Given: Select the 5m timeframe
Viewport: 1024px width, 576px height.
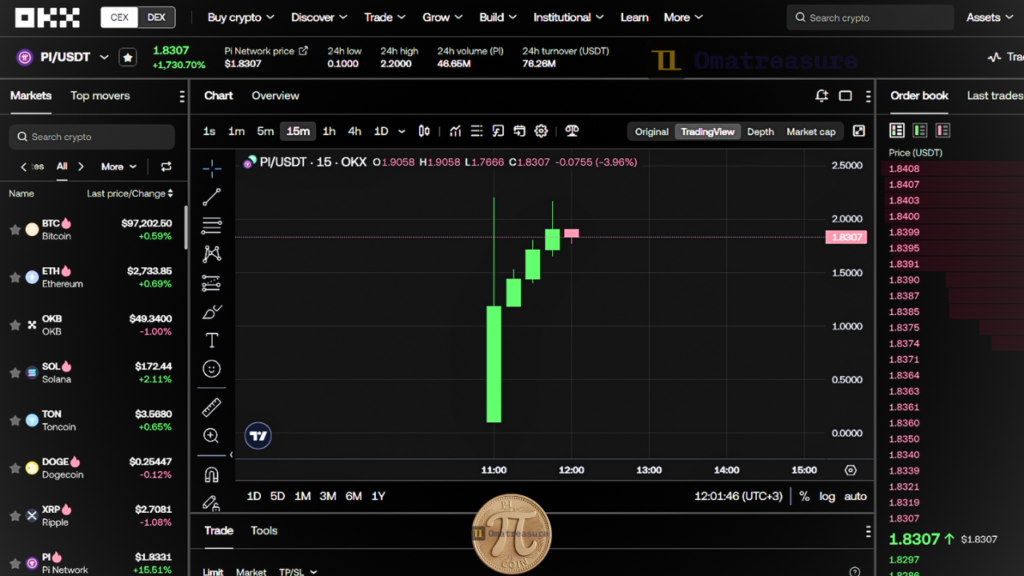Looking at the screenshot, I should click(x=265, y=131).
